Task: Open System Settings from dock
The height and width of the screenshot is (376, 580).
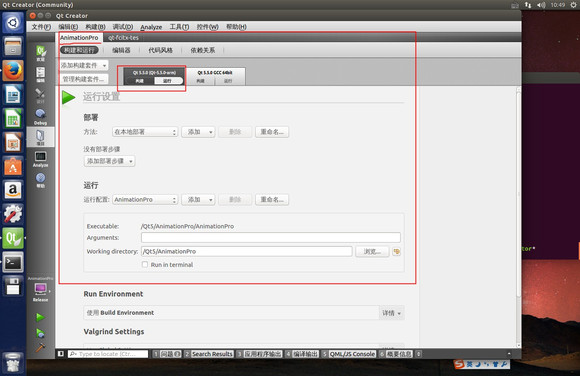Action: pos(13,214)
